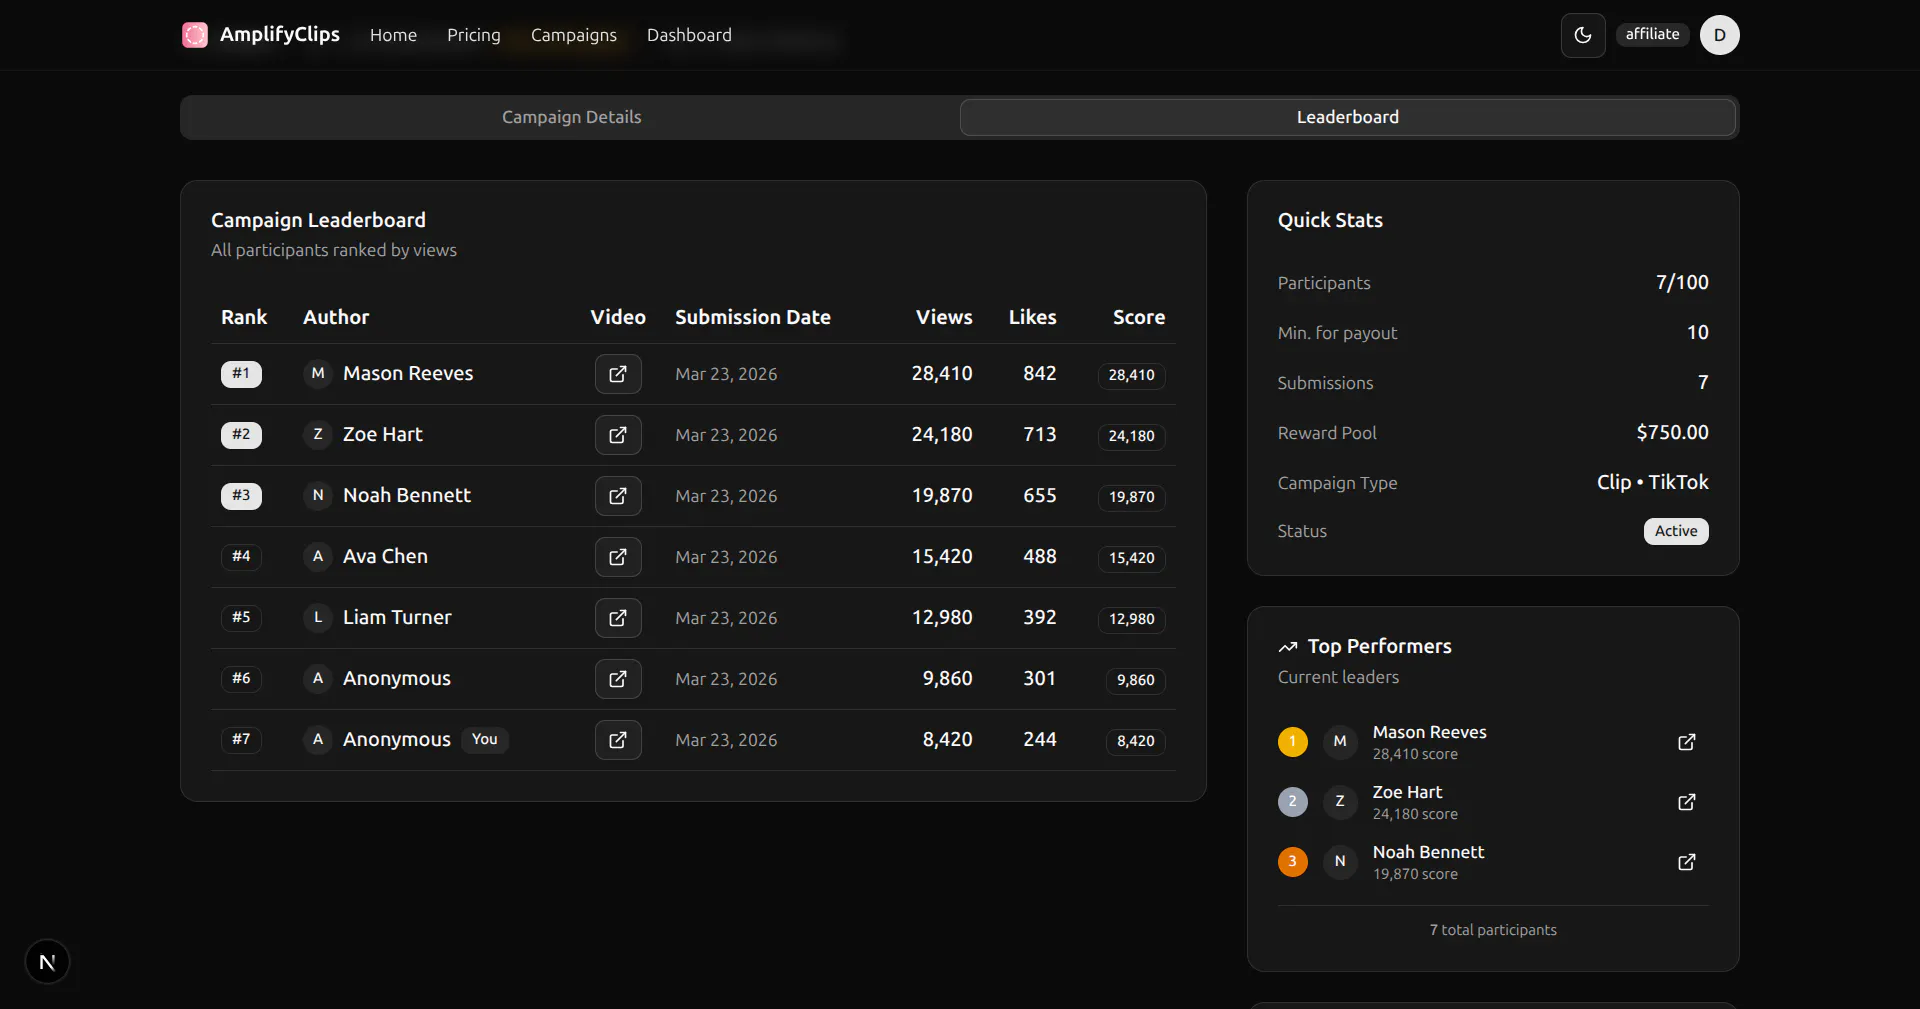
Task: Navigate to Campaigns
Action: pos(574,35)
